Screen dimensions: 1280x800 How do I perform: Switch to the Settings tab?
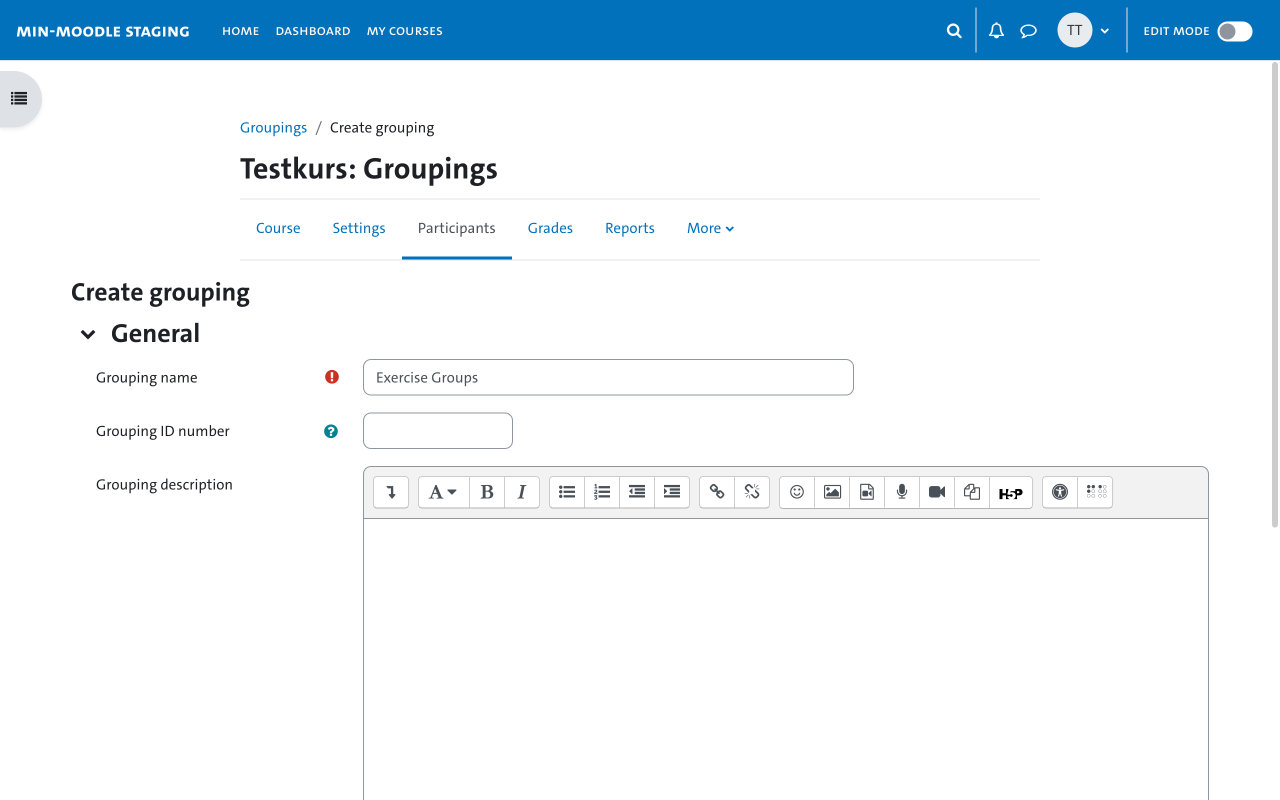[359, 228]
